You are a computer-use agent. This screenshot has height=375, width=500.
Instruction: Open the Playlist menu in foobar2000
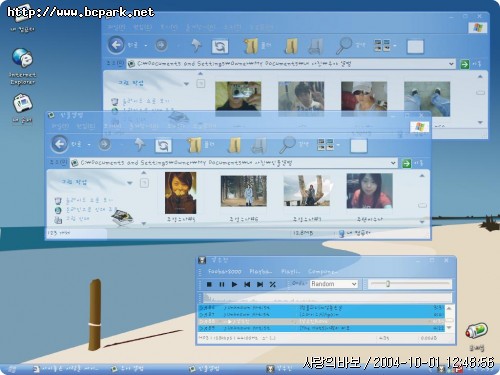(x=290, y=272)
